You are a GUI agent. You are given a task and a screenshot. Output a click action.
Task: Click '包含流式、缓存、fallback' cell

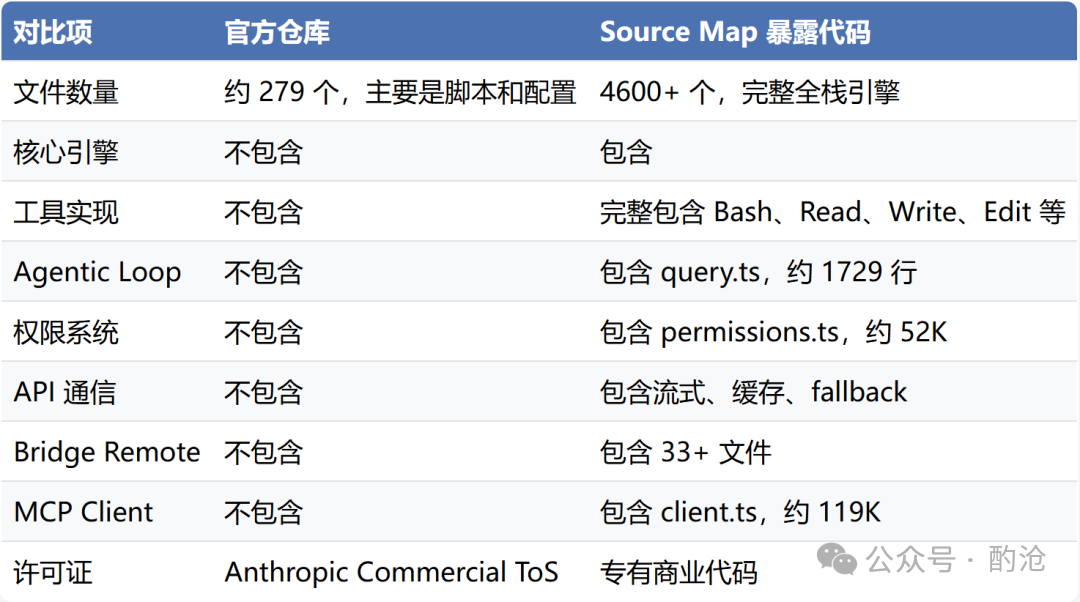[x=754, y=393]
